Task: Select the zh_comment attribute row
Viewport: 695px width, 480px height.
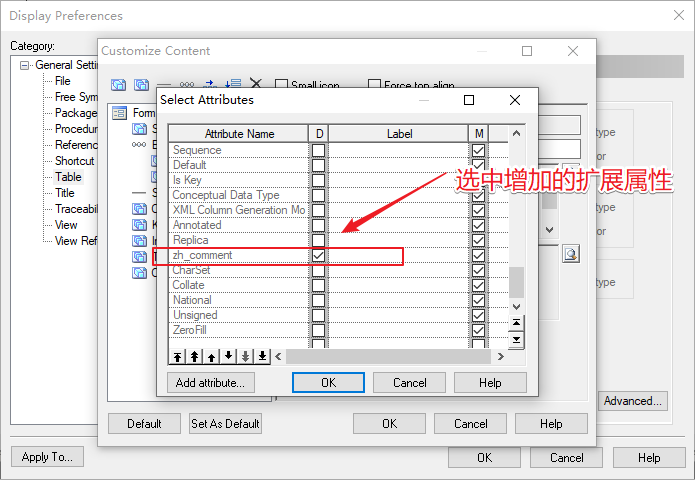Action: pos(338,255)
